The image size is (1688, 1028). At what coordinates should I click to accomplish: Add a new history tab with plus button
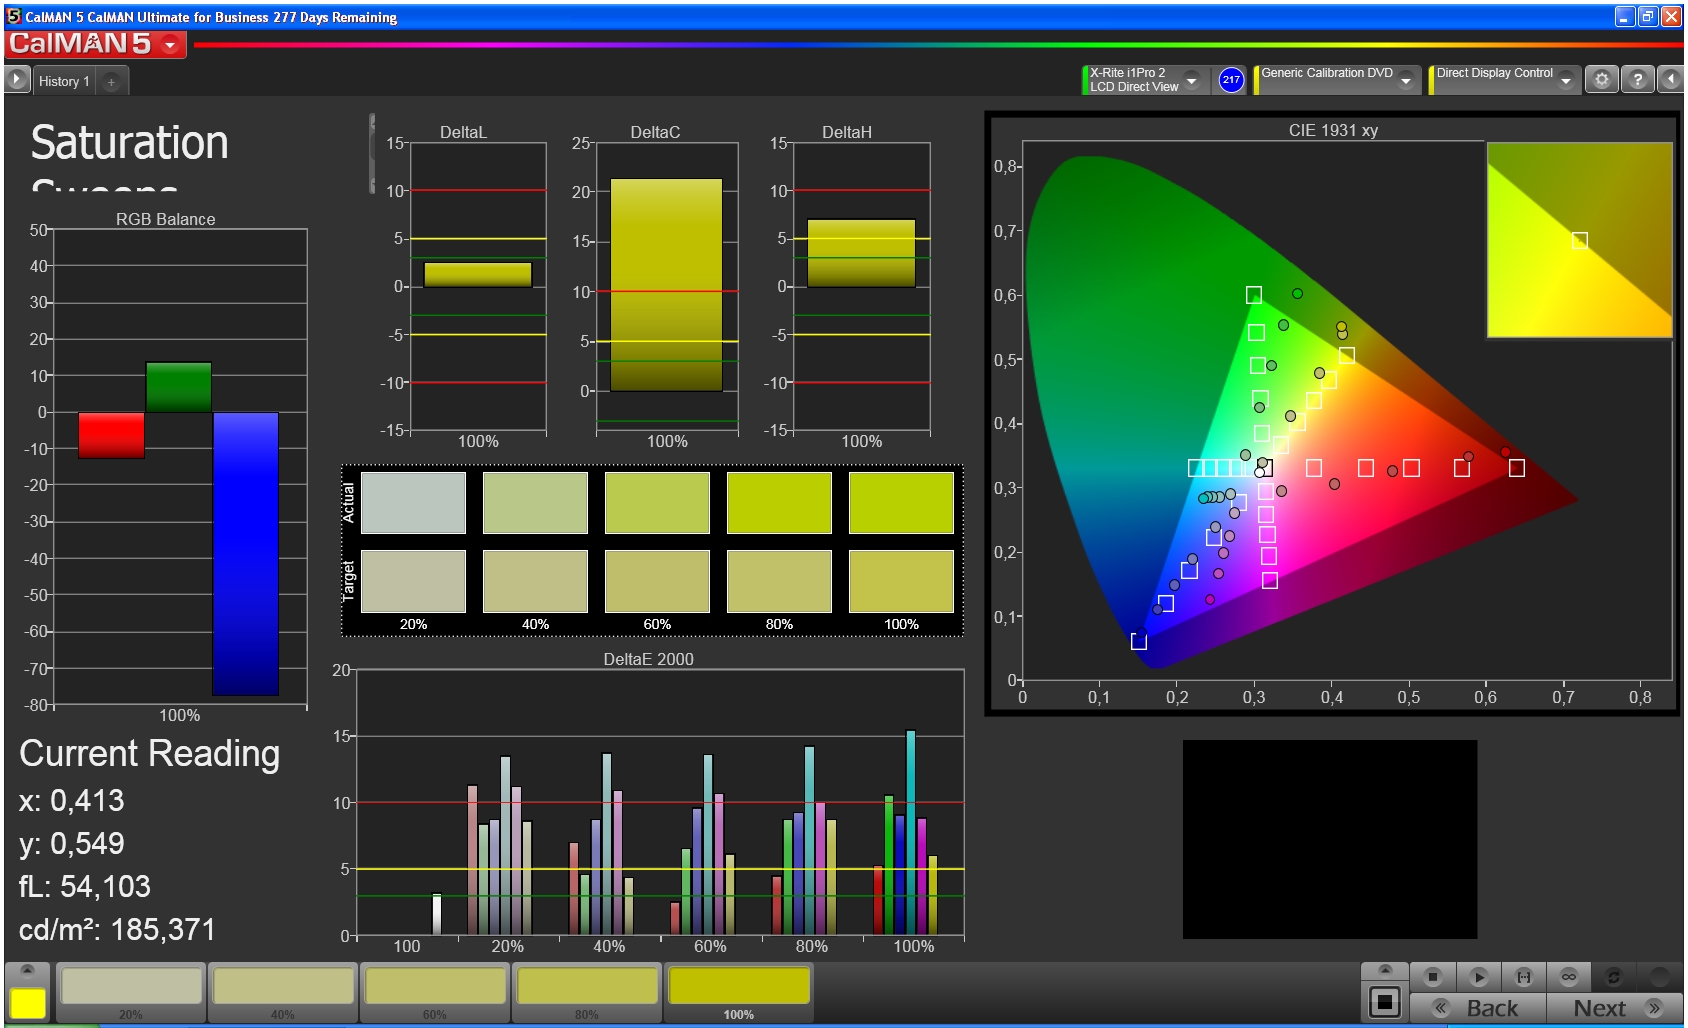click(111, 82)
